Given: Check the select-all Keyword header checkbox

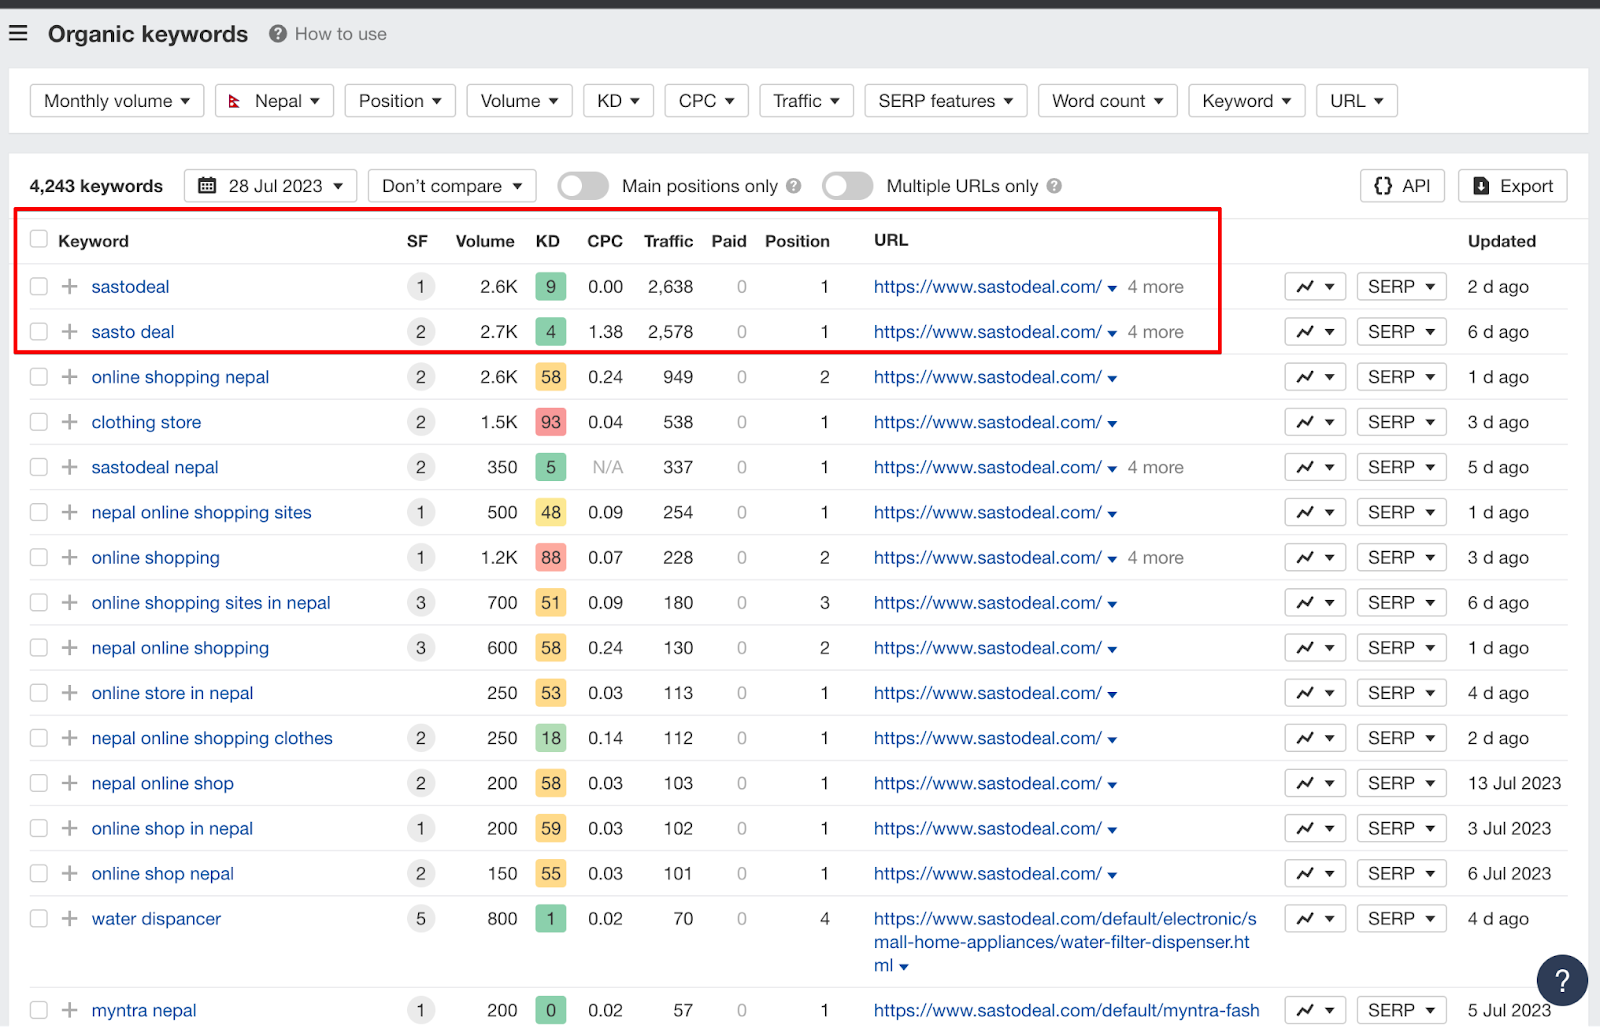Looking at the screenshot, I should pos(39,239).
